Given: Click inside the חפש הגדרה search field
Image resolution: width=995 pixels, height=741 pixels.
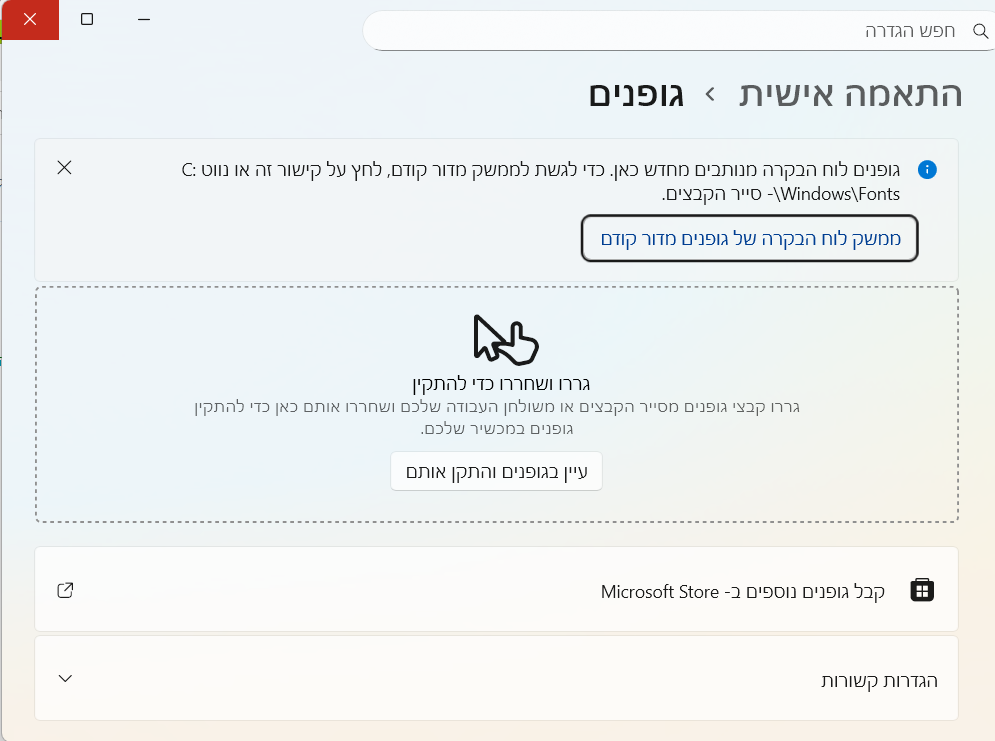Looking at the screenshot, I should pyautogui.click(x=700, y=31).
